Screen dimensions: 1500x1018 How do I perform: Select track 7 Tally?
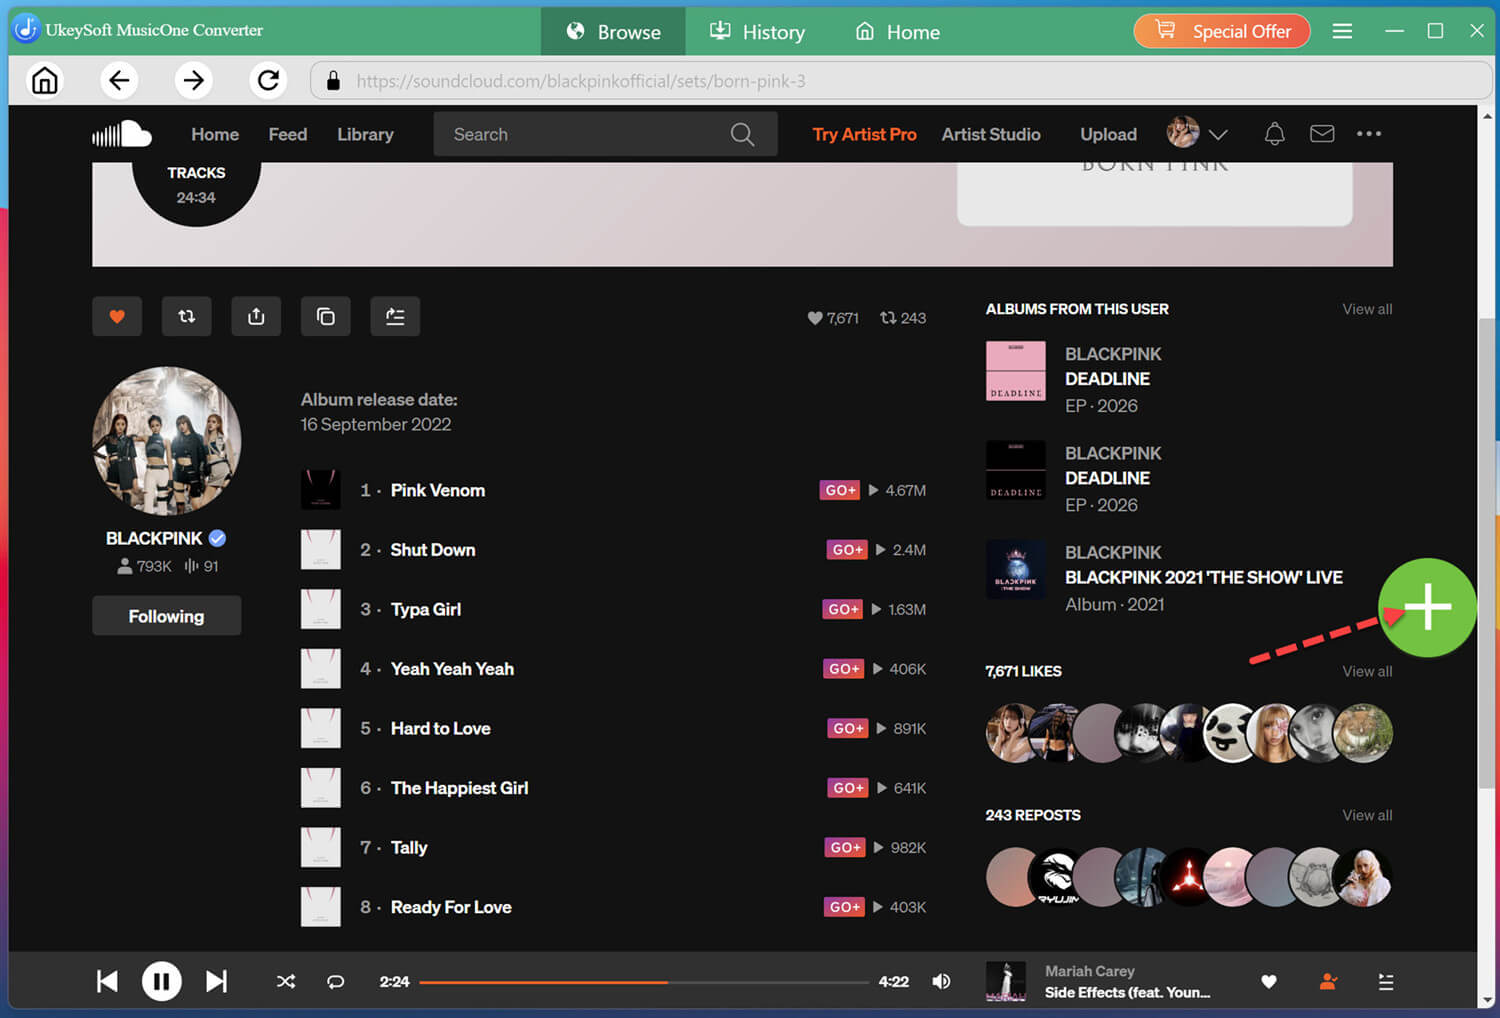pyautogui.click(x=409, y=847)
